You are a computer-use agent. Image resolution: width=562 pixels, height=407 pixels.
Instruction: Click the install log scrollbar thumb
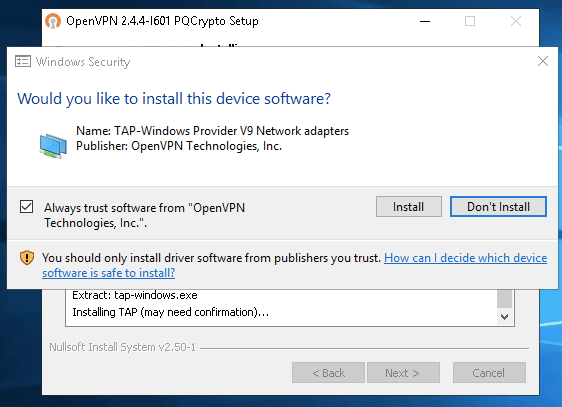coord(504,298)
